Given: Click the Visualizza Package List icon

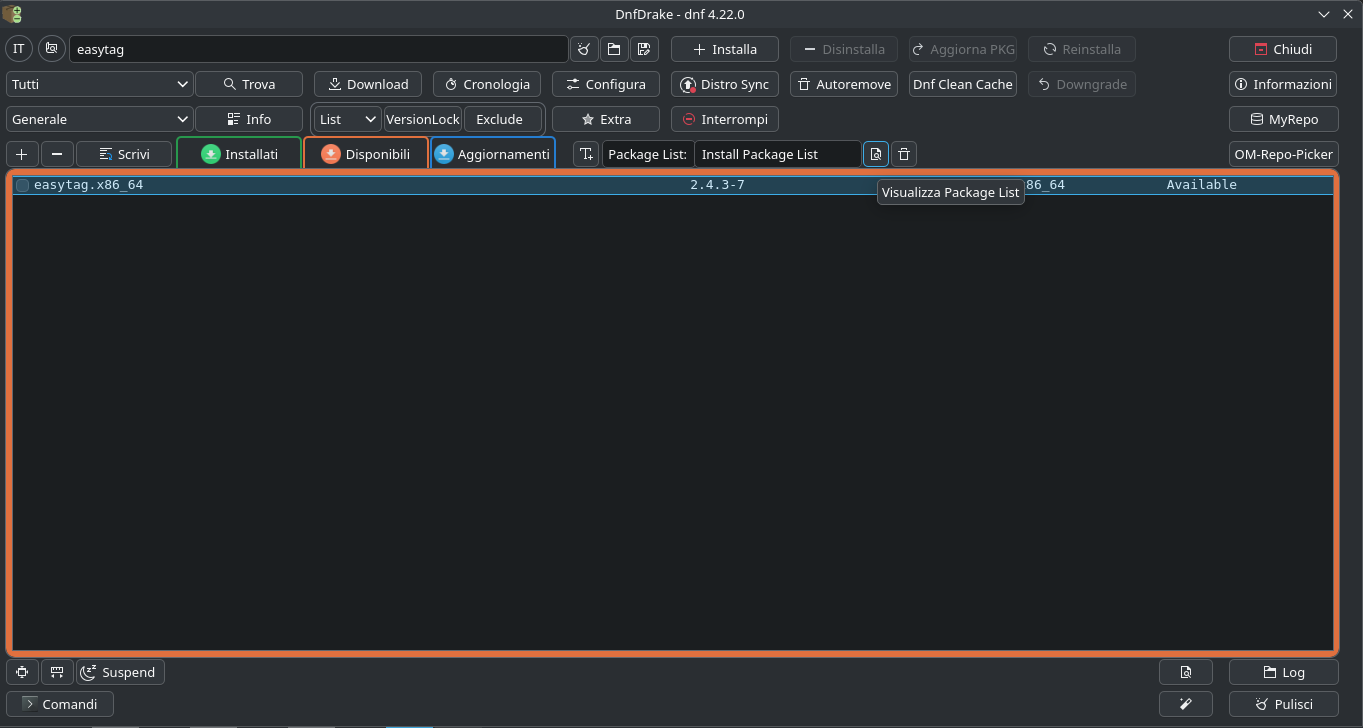Looking at the screenshot, I should [875, 154].
